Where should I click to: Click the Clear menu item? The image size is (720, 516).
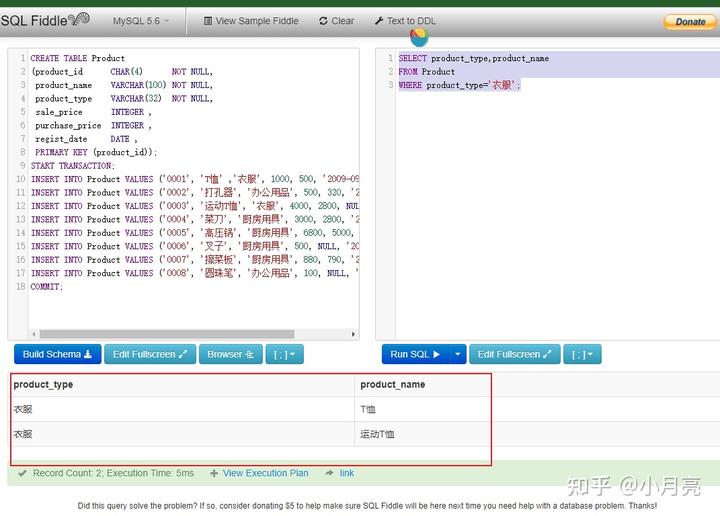pos(337,21)
